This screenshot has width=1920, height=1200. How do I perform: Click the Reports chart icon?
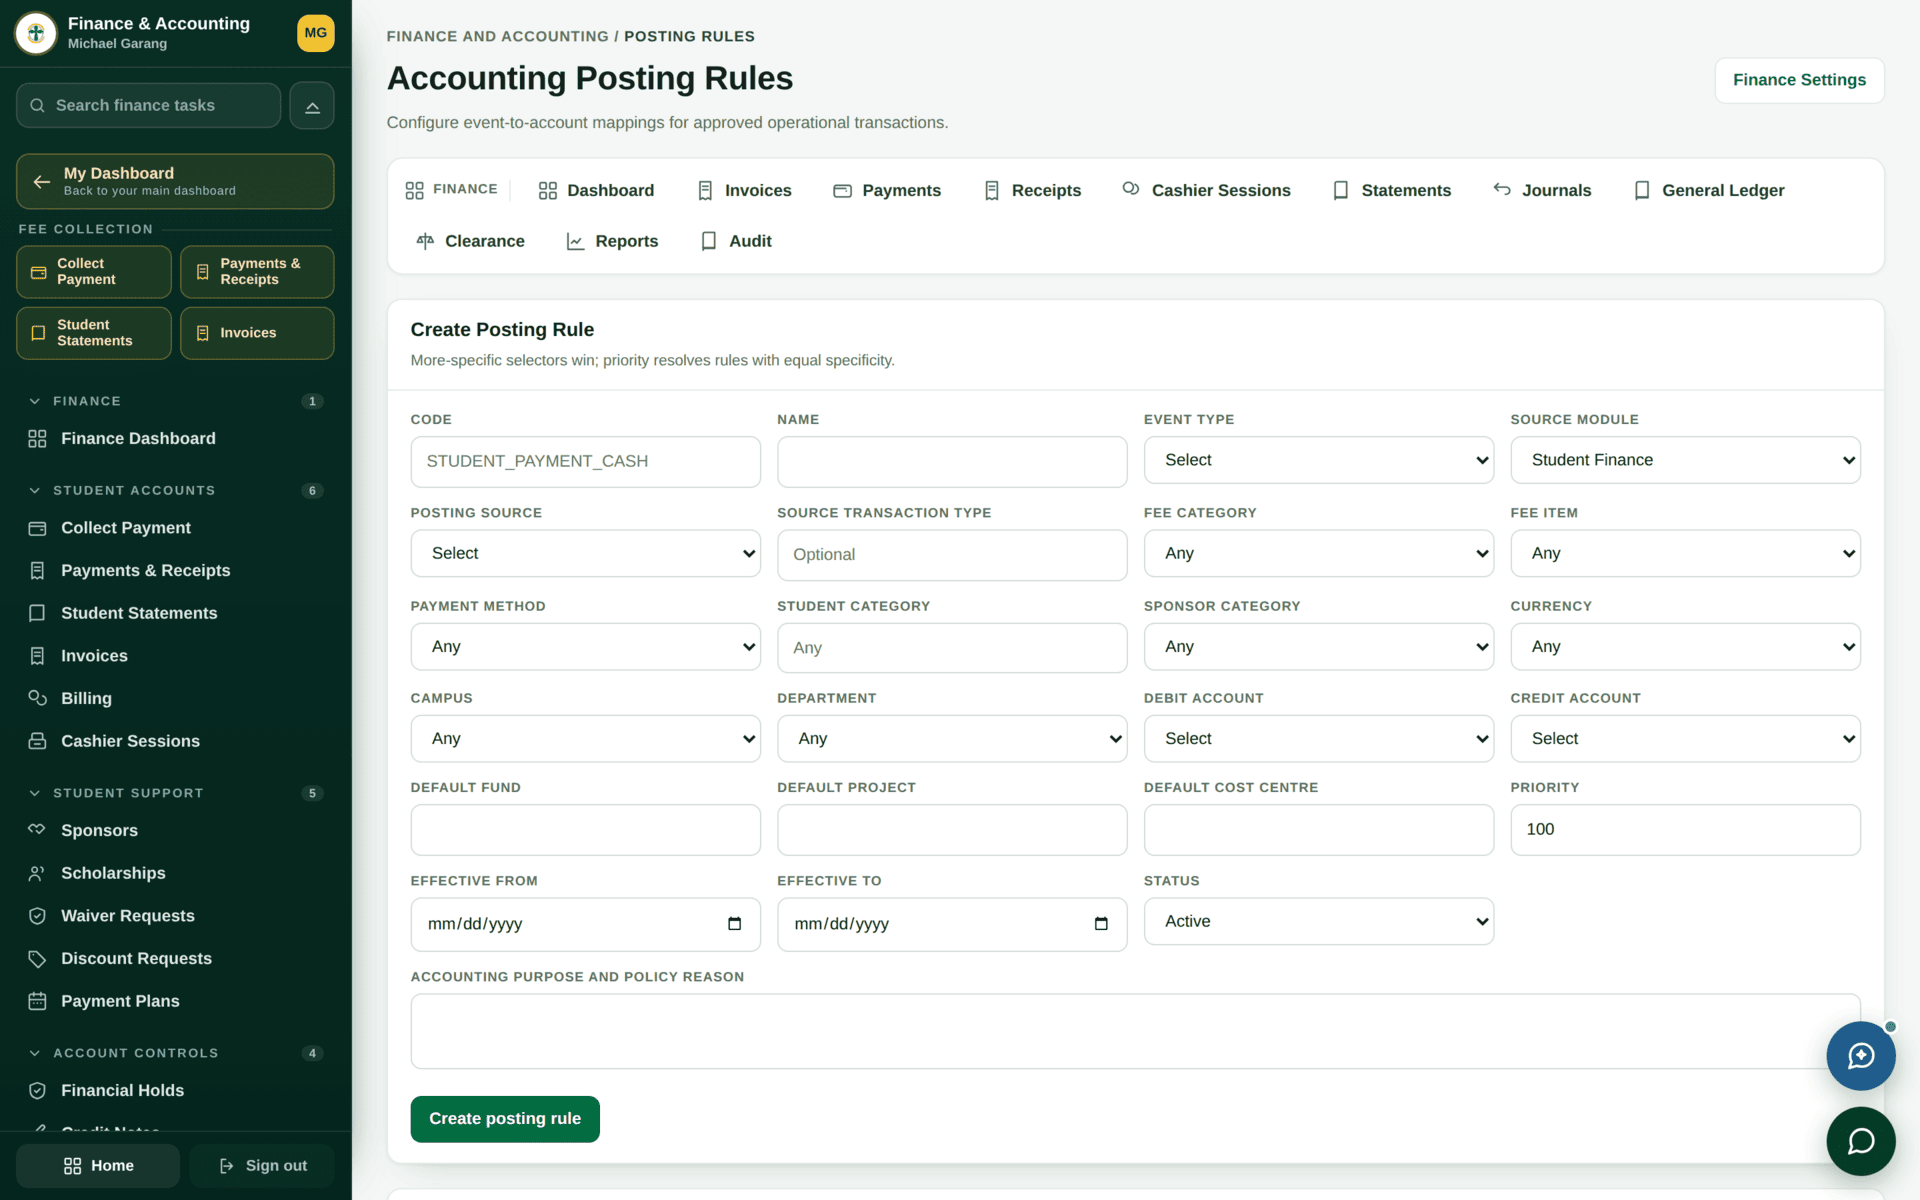pyautogui.click(x=575, y=241)
